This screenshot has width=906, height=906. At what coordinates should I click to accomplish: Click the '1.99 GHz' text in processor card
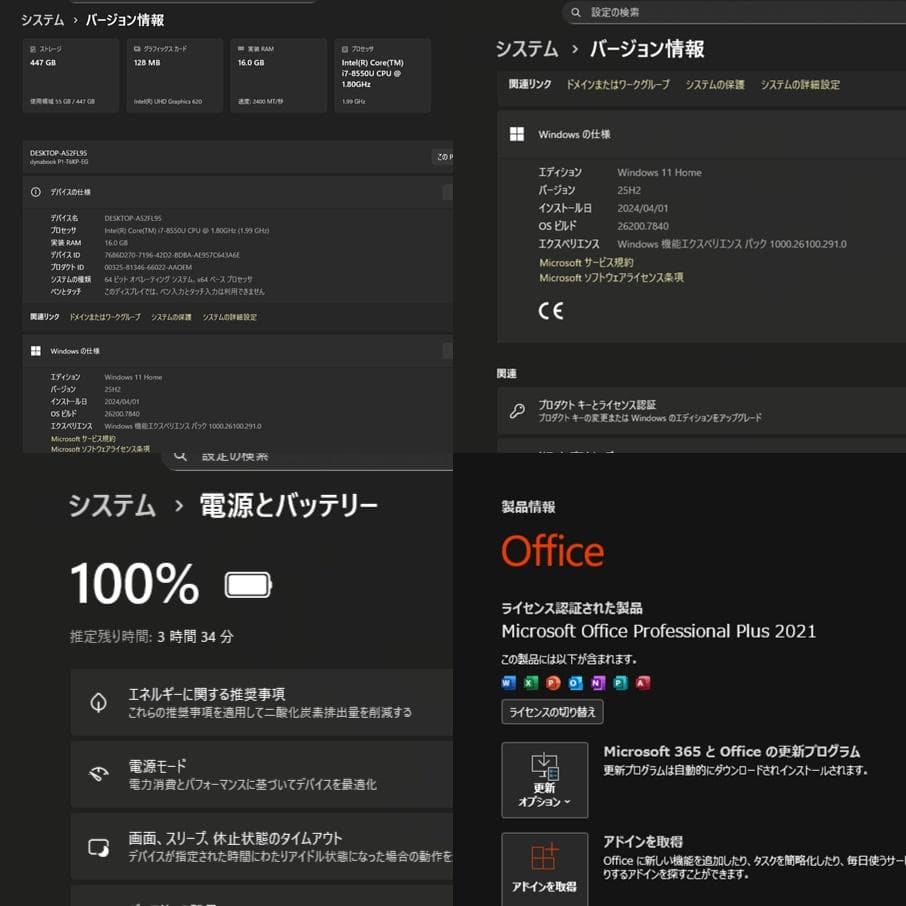click(353, 101)
